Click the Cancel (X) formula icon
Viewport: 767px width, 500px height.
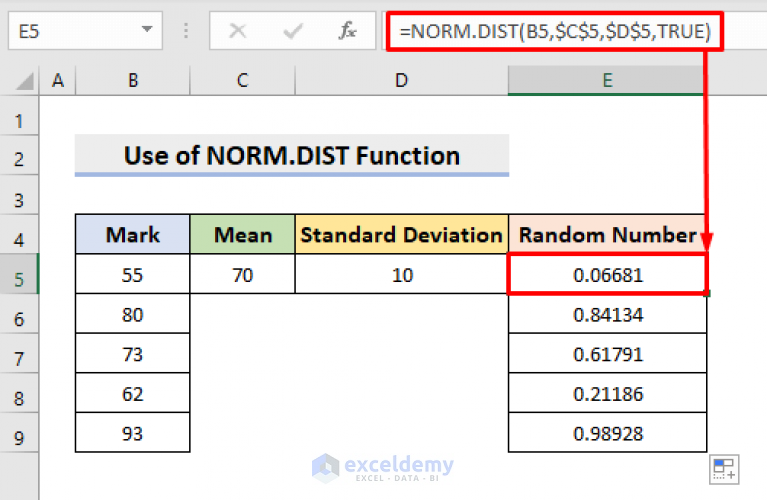(238, 31)
